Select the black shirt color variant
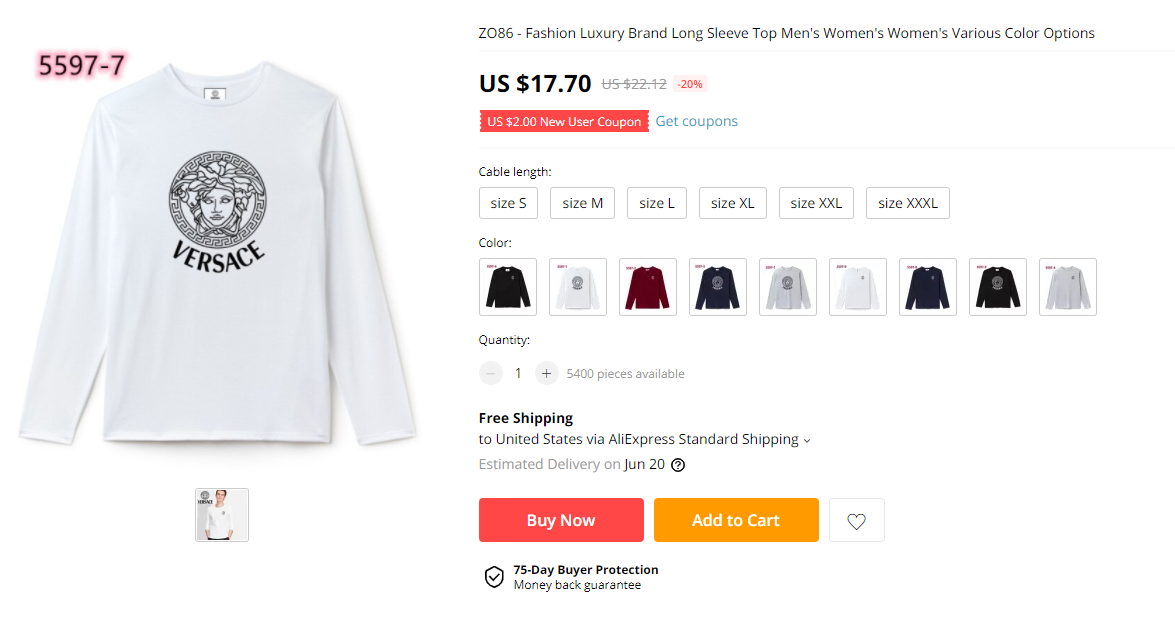 [x=507, y=286]
